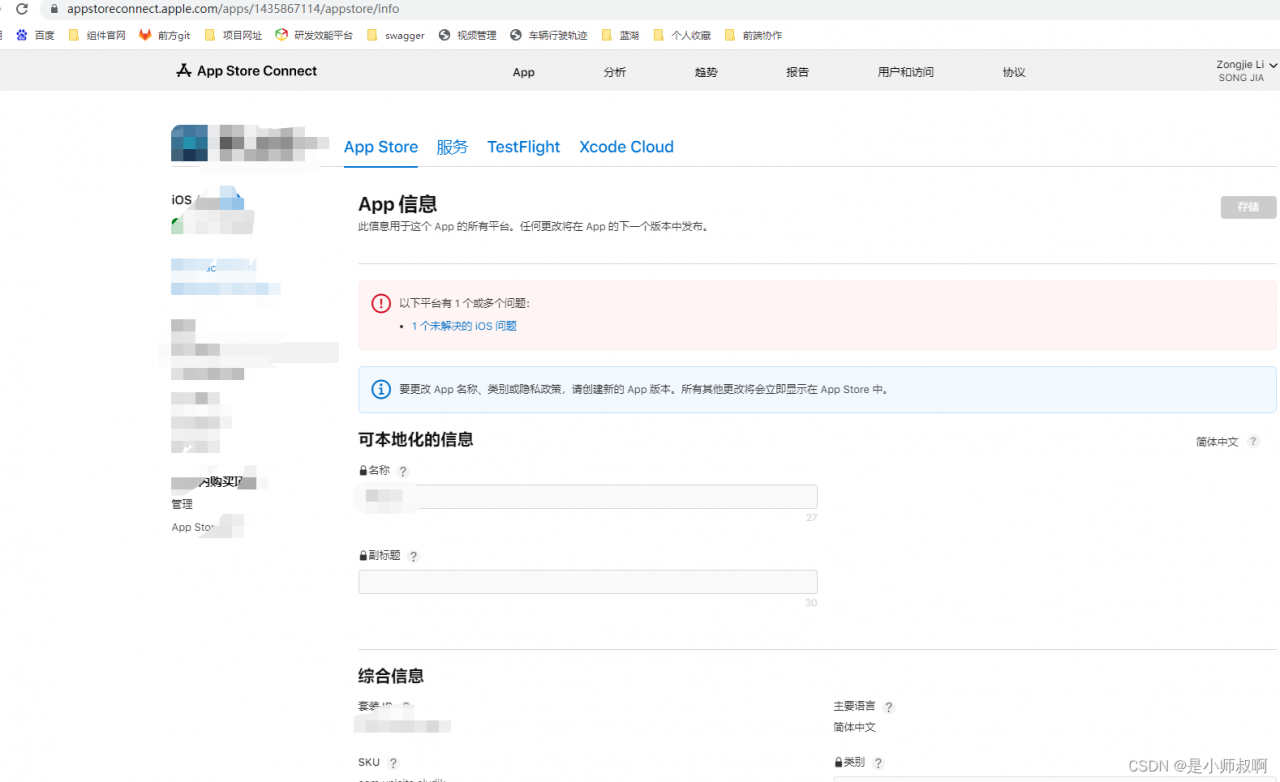Open the 项目网址 bookmark folder

[233, 35]
